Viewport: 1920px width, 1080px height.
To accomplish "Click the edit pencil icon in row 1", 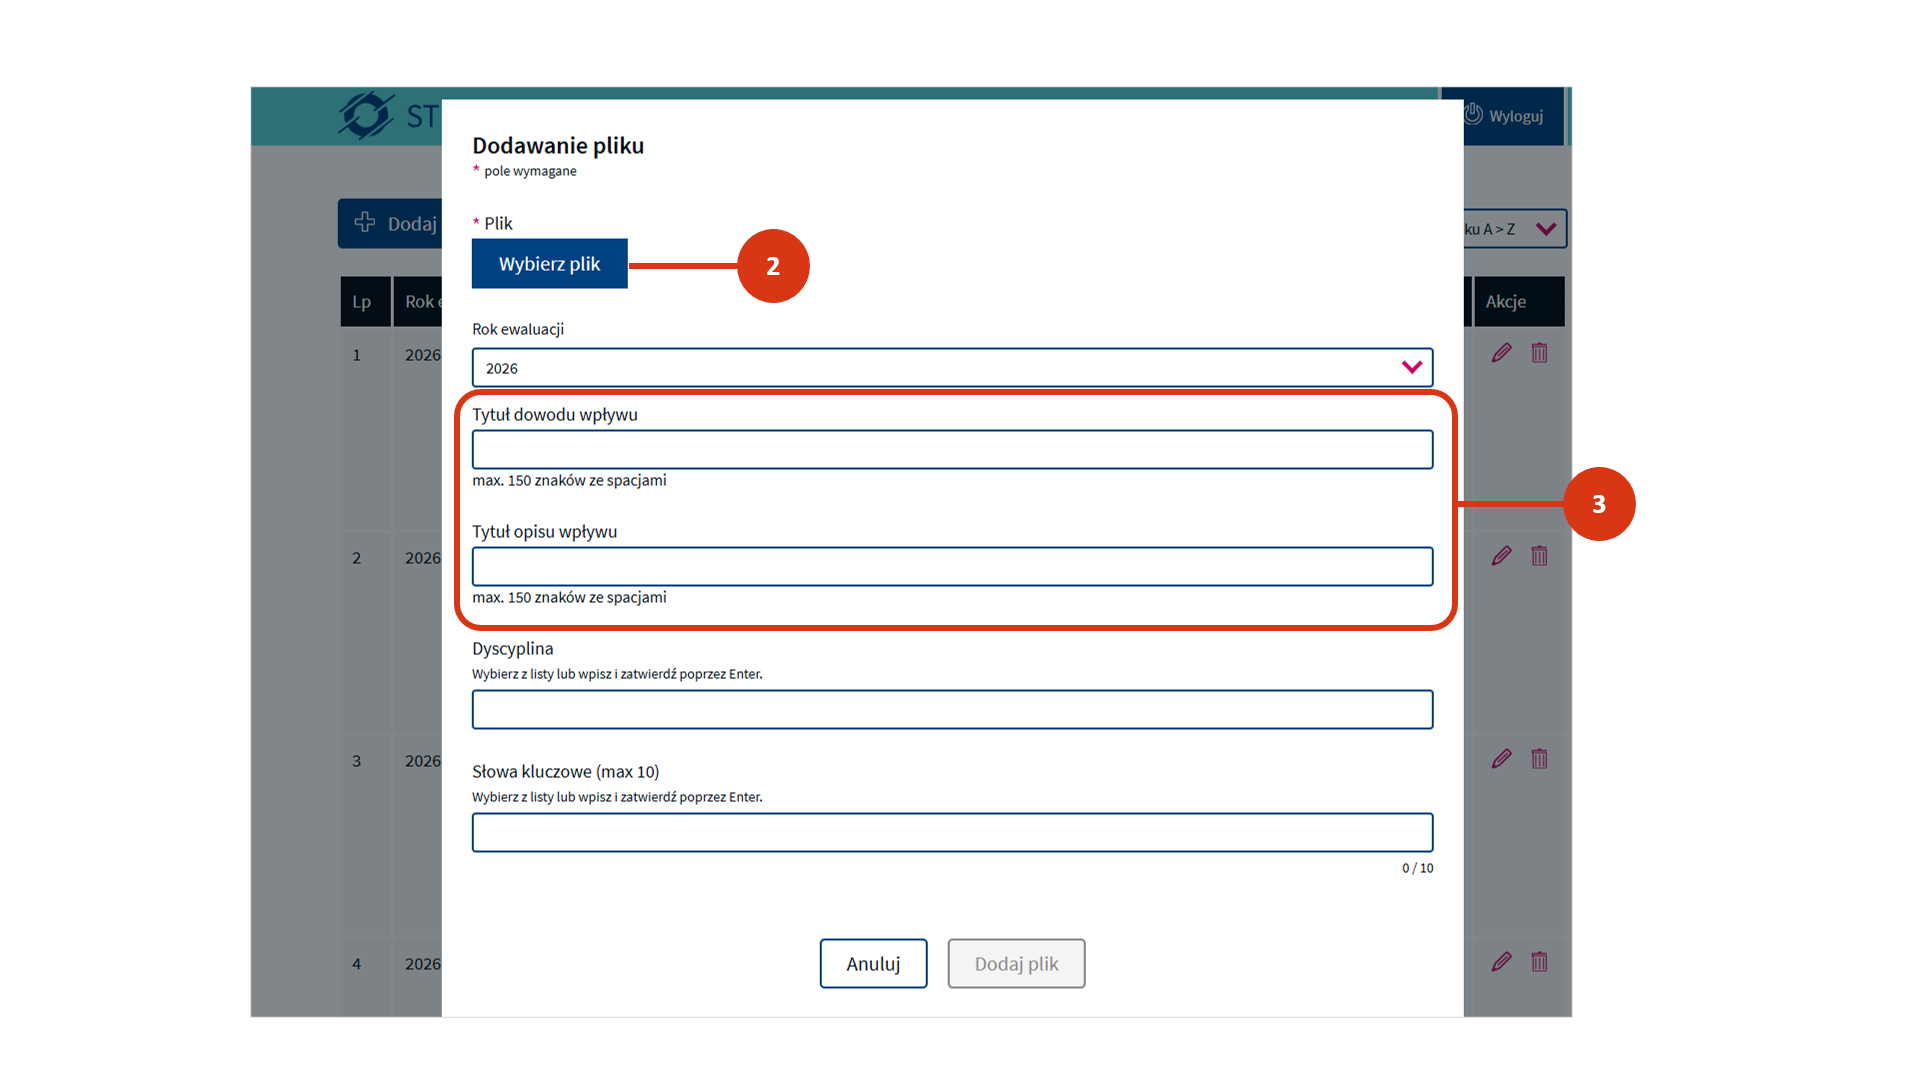I will coord(1501,353).
